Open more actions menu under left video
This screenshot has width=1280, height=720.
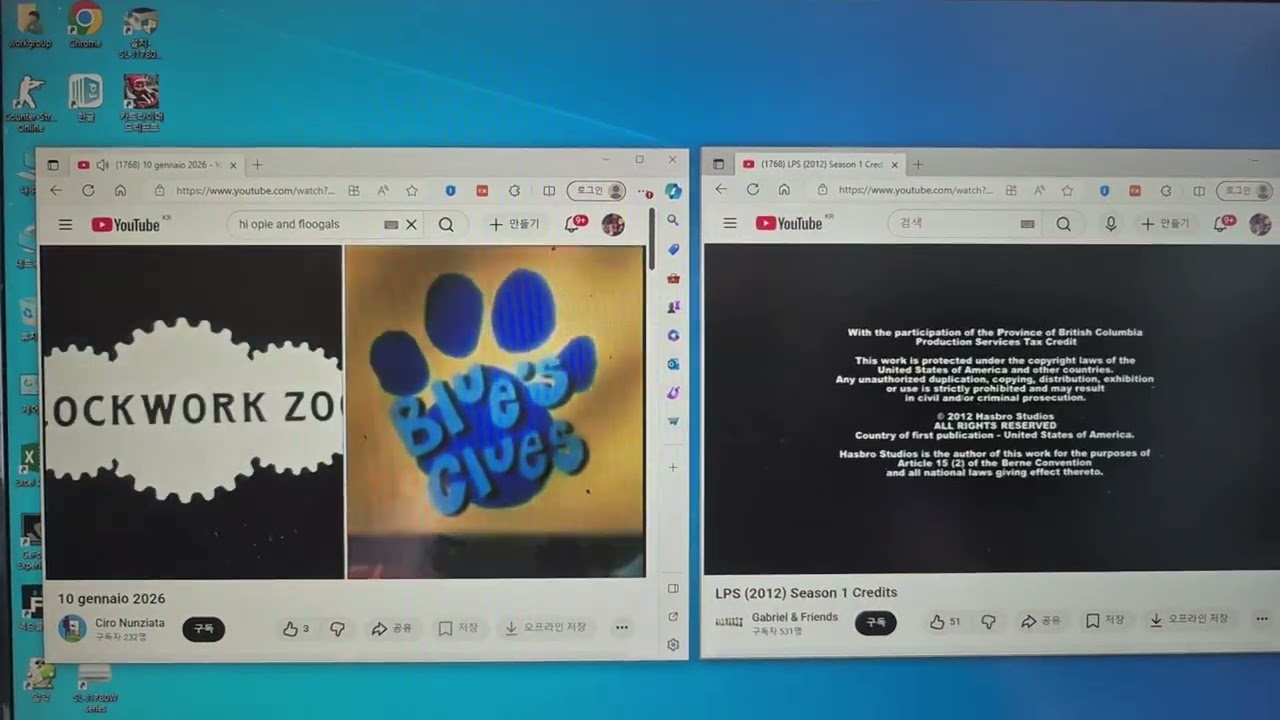pyautogui.click(x=621, y=628)
